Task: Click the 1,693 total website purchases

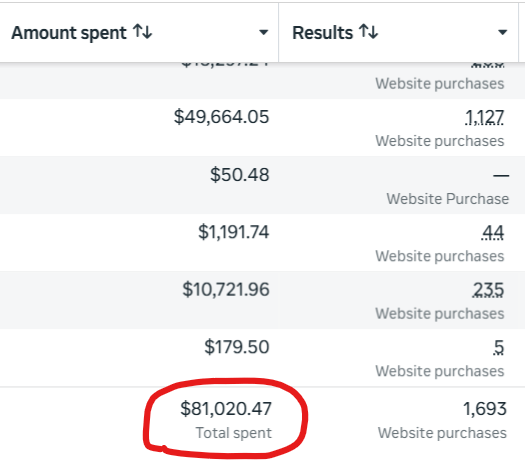Action: click(x=485, y=409)
